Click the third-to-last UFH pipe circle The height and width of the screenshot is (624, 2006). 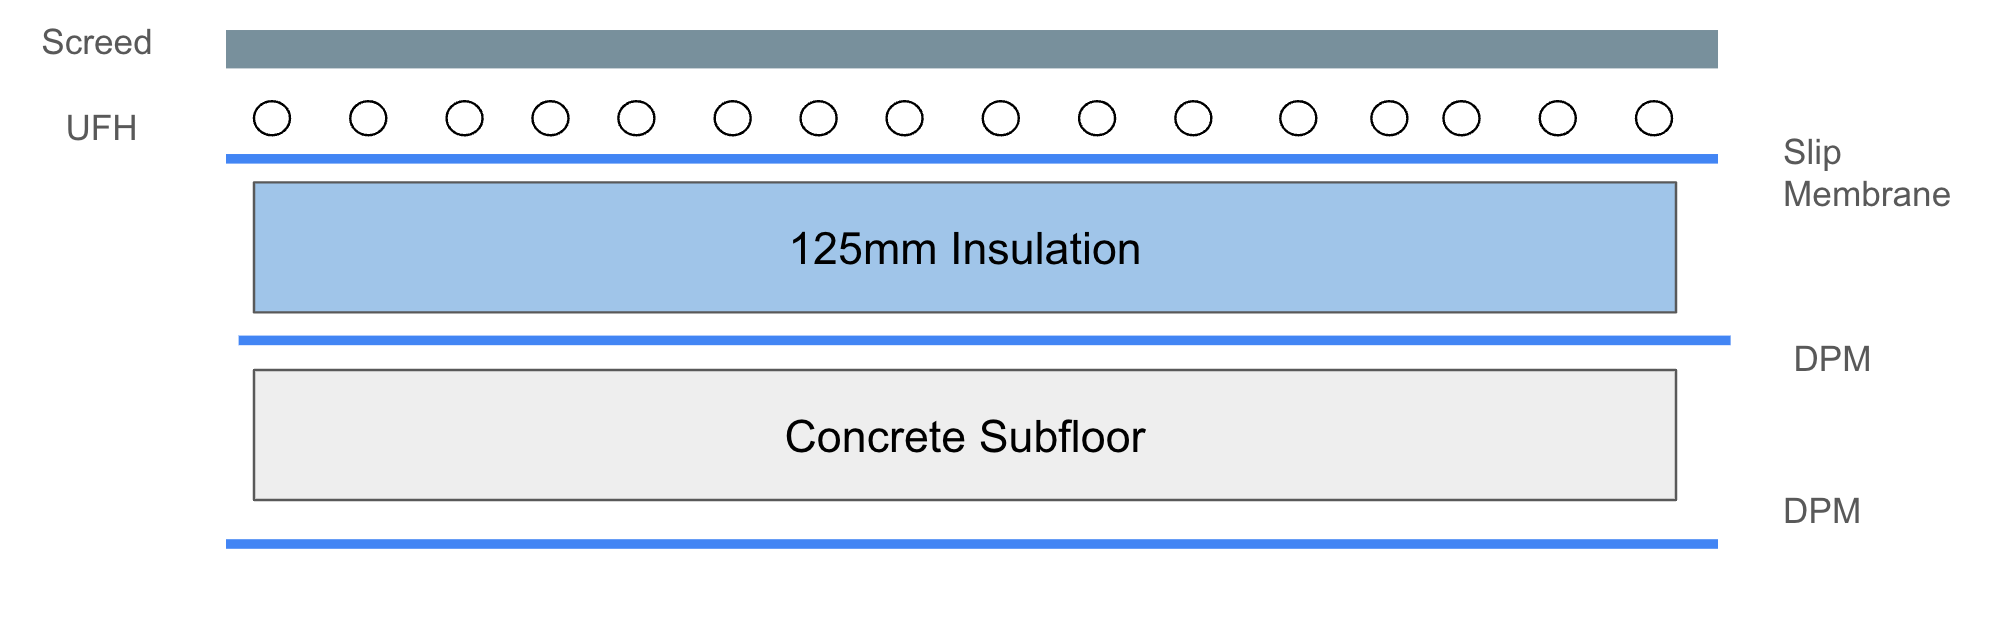pyautogui.click(x=1461, y=118)
